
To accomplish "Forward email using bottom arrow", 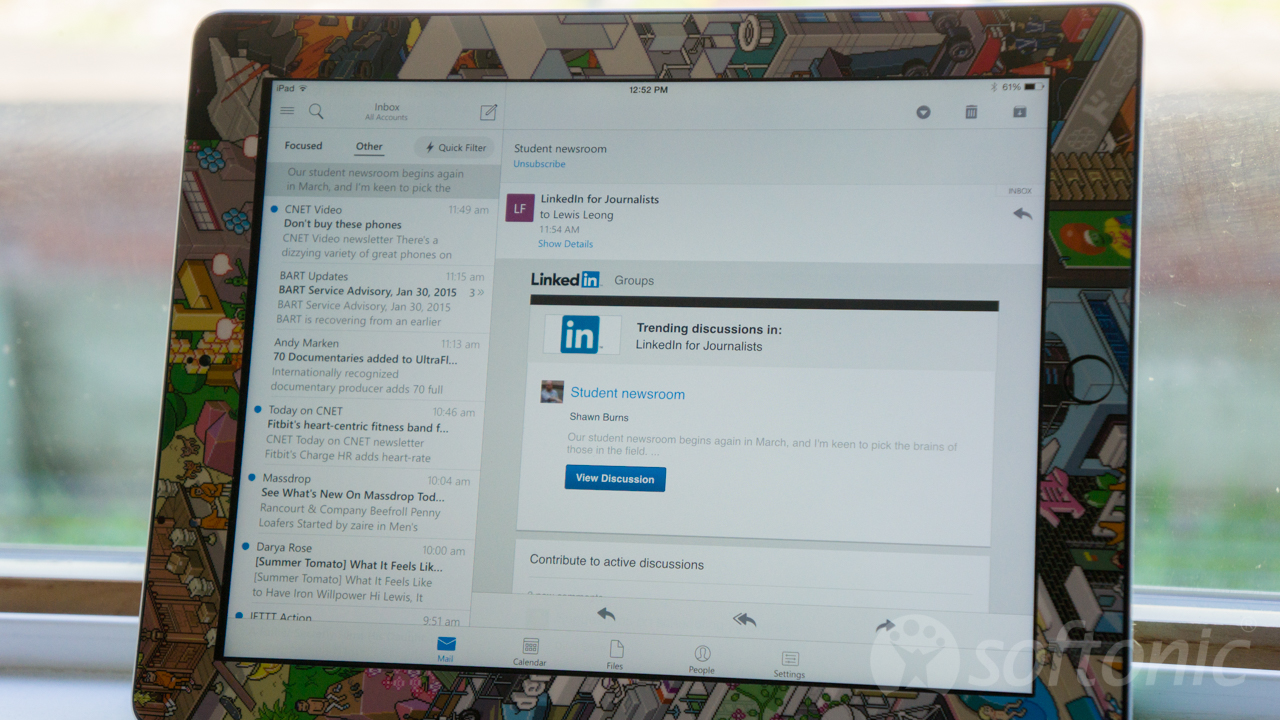I will tap(884, 626).
